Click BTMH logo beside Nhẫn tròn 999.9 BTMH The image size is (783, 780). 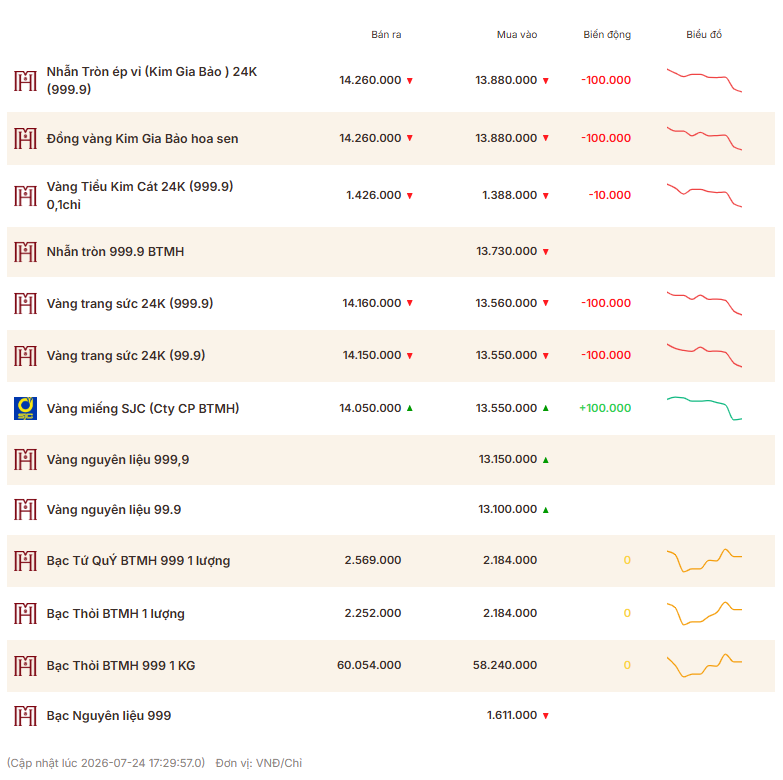point(25,252)
